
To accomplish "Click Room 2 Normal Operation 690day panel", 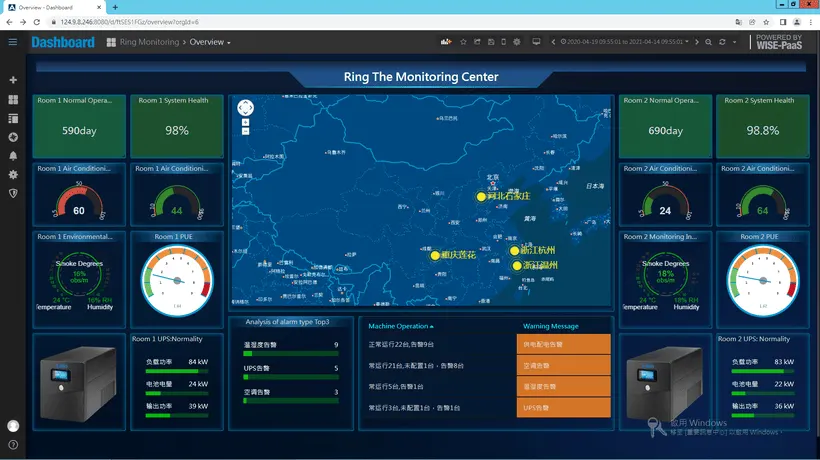I will click(665, 126).
